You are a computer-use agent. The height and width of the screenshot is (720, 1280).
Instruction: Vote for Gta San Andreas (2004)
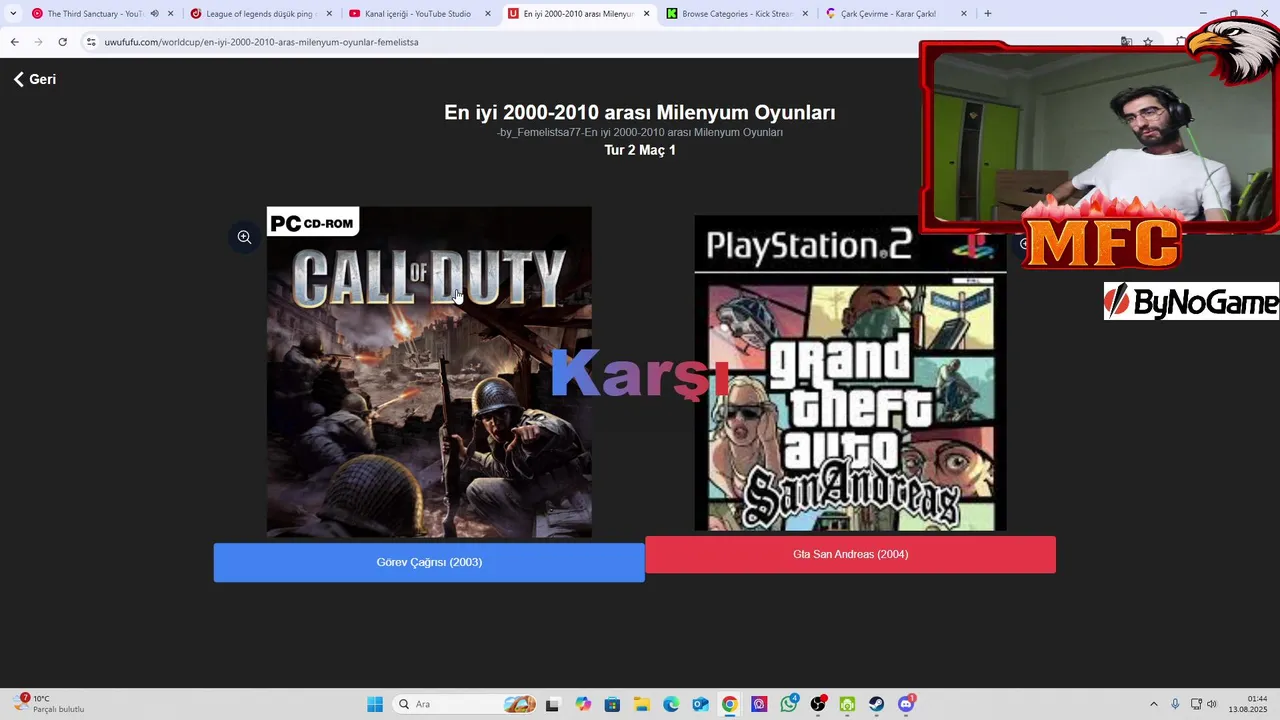click(x=850, y=554)
